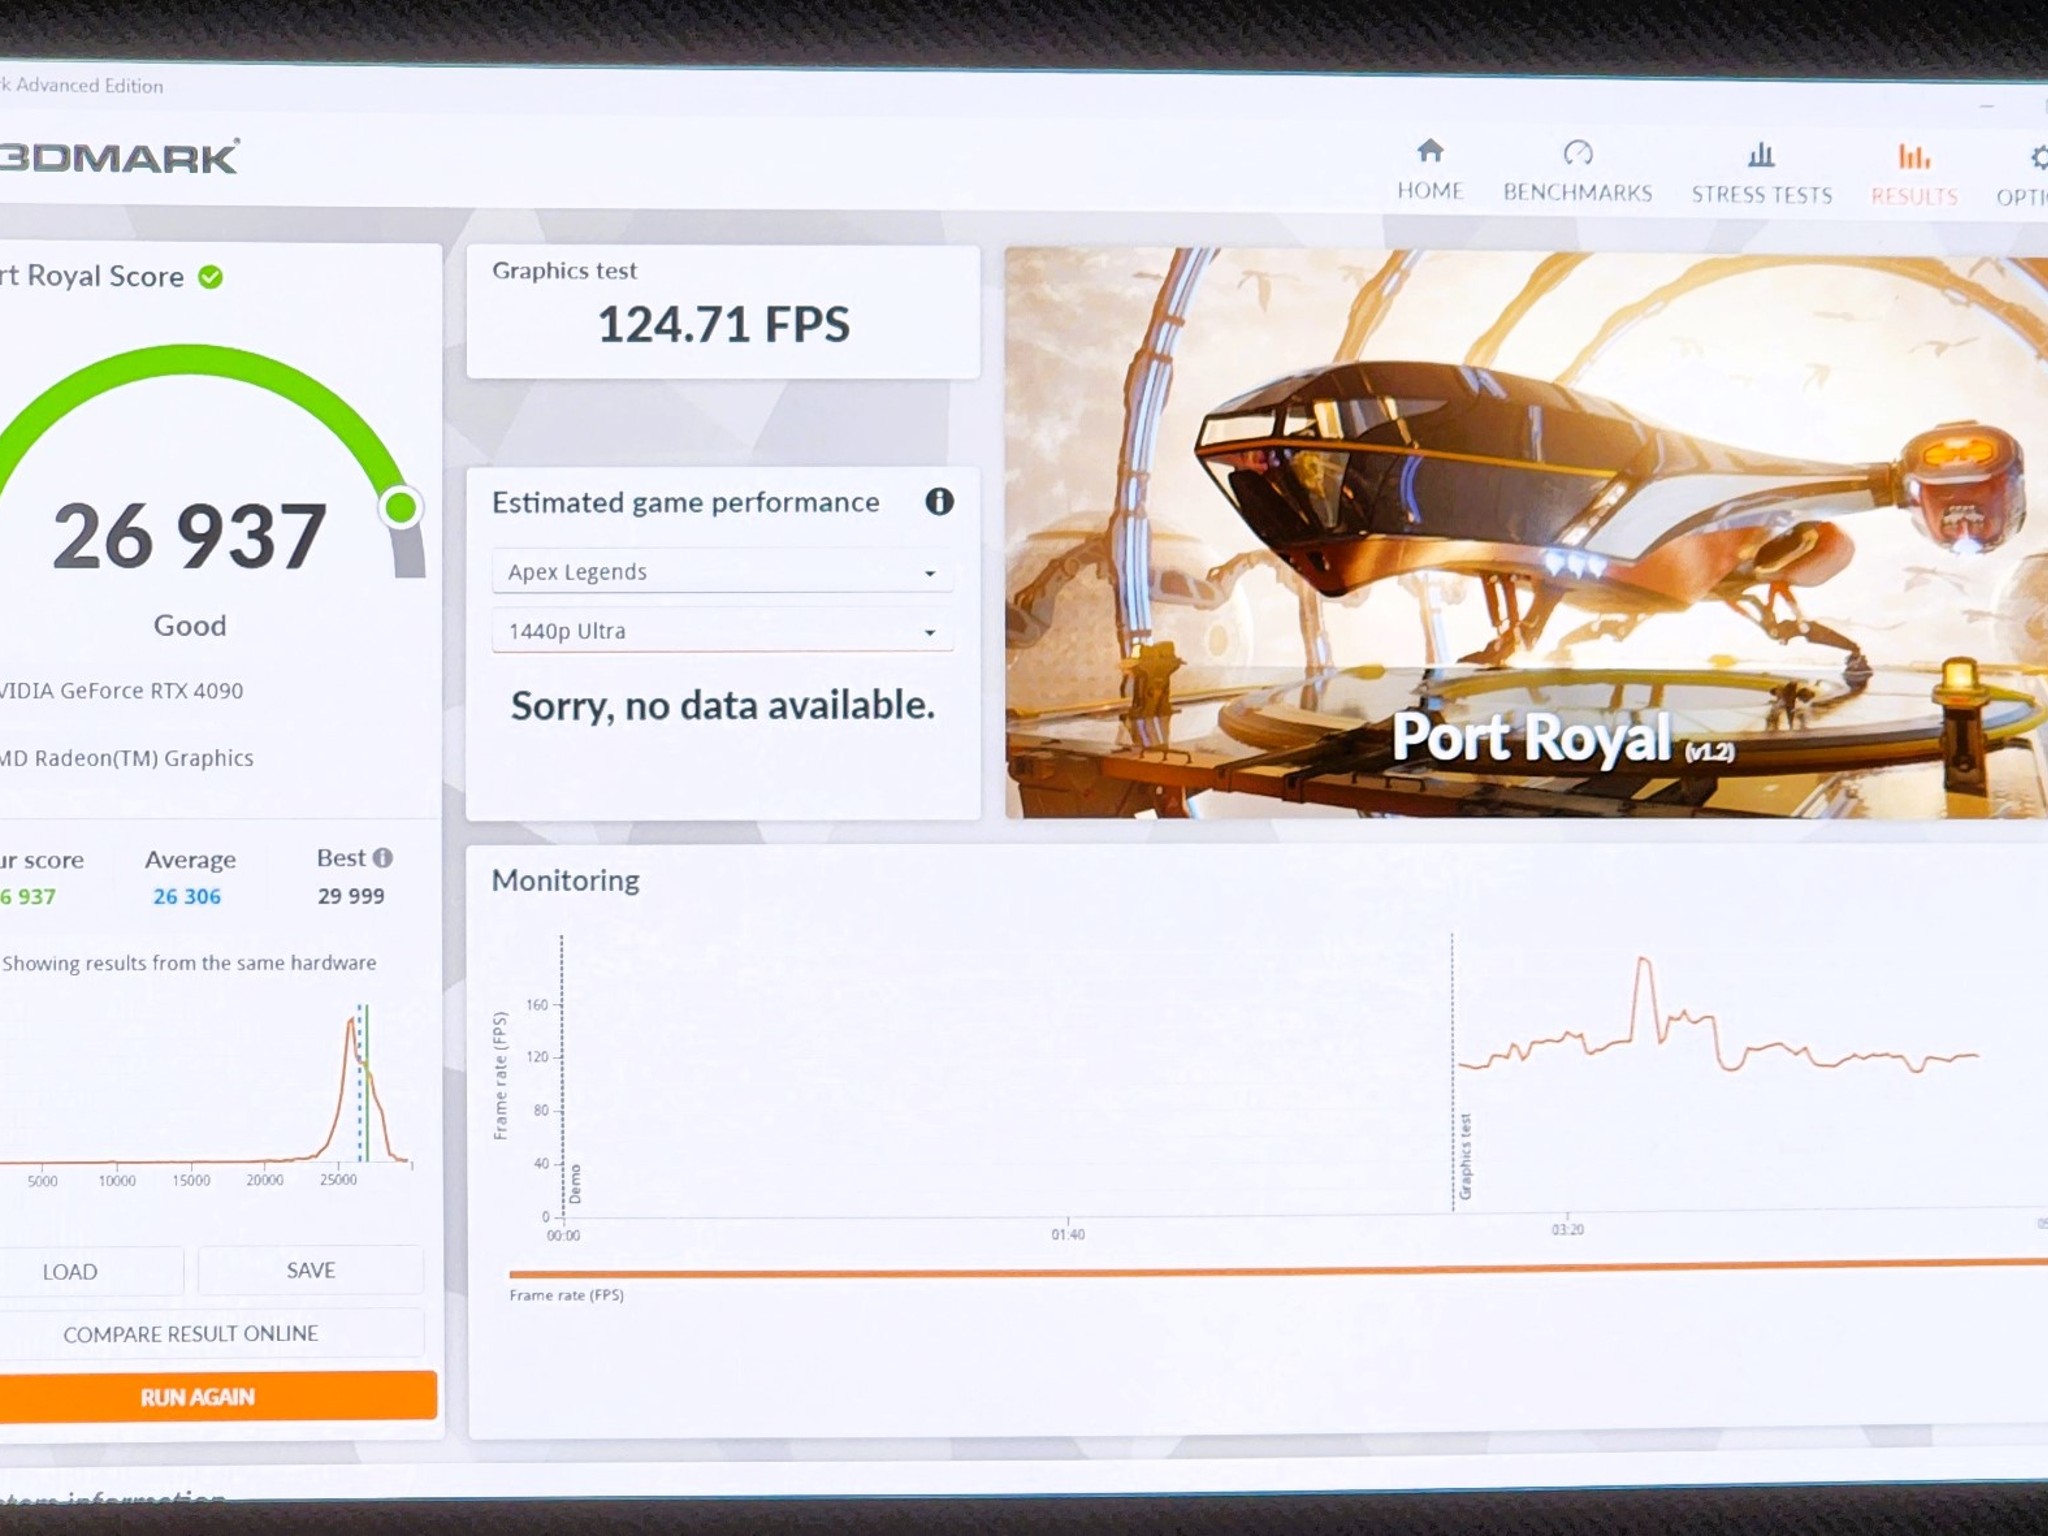Click the arrow on the Apex Legends selector

(x=930, y=573)
